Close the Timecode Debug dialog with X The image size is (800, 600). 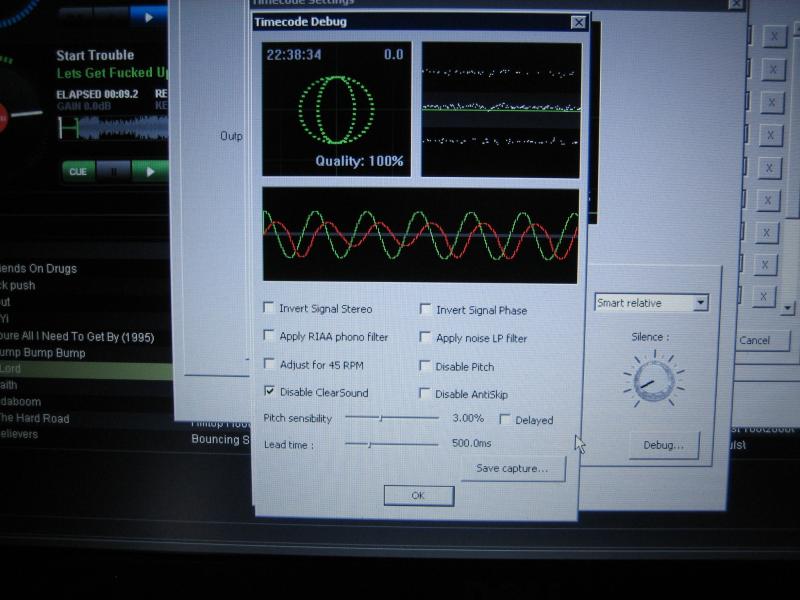coord(578,22)
